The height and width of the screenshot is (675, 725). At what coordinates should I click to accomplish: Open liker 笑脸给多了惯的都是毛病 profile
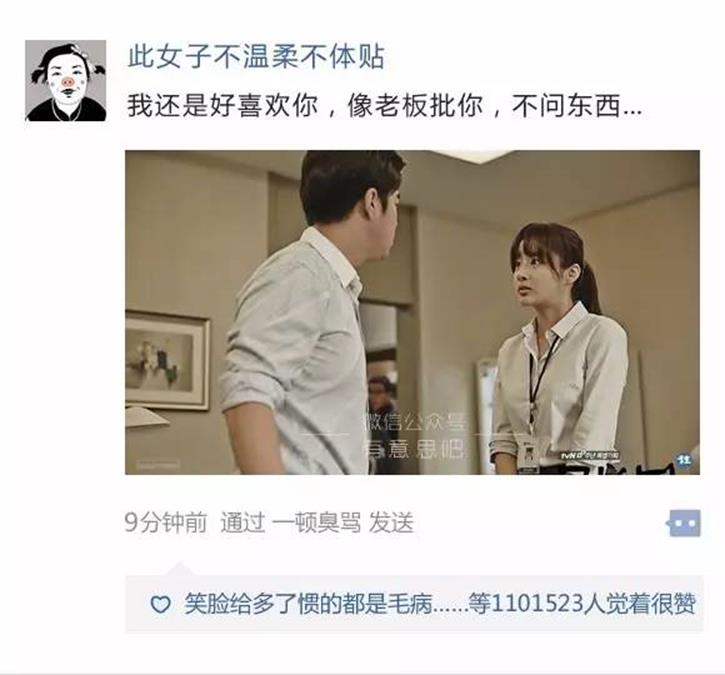coord(308,604)
